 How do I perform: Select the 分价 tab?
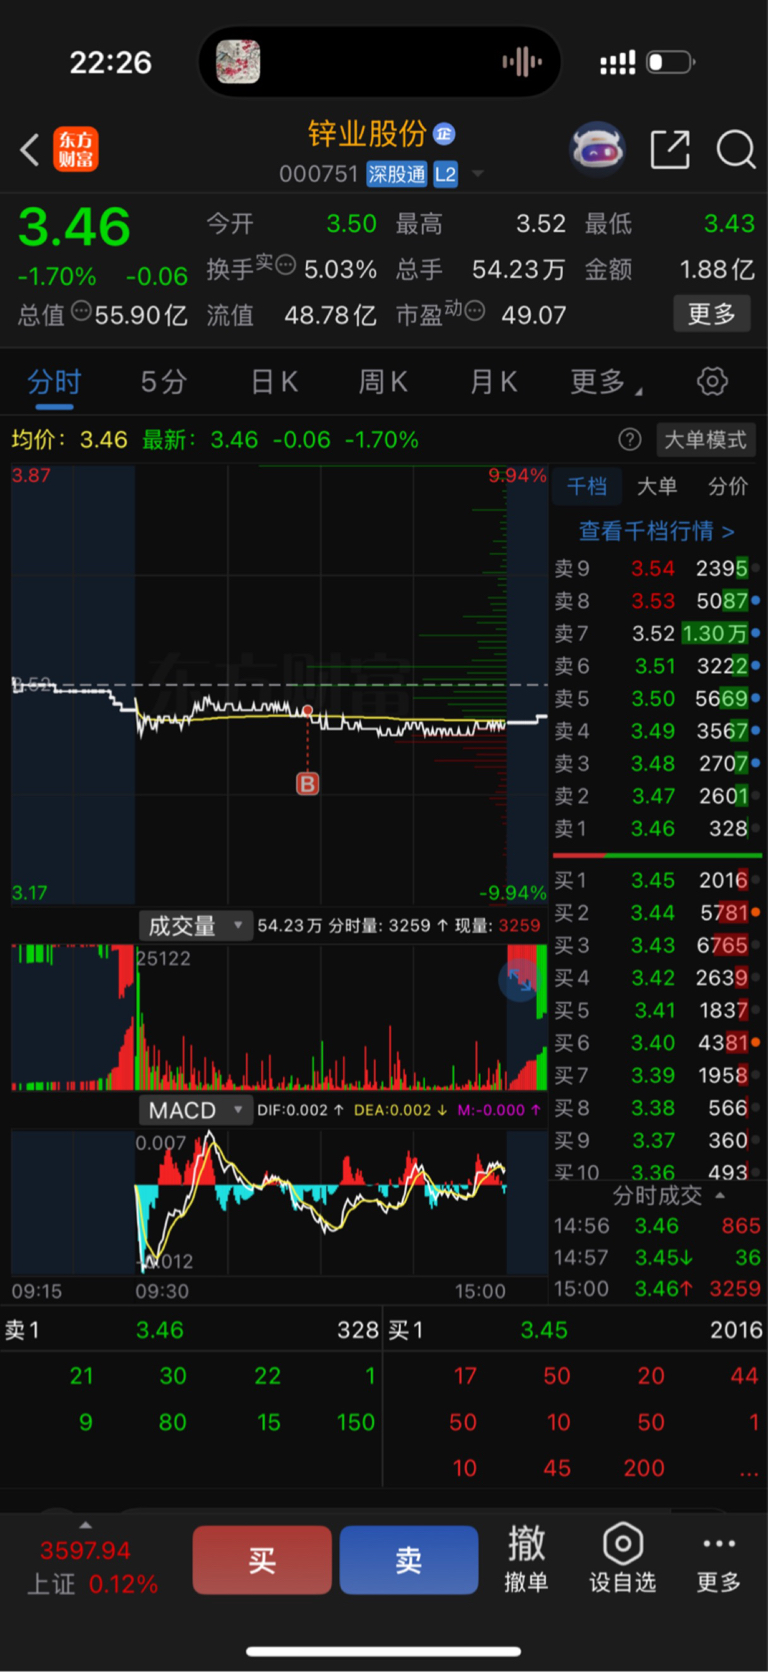(x=728, y=486)
